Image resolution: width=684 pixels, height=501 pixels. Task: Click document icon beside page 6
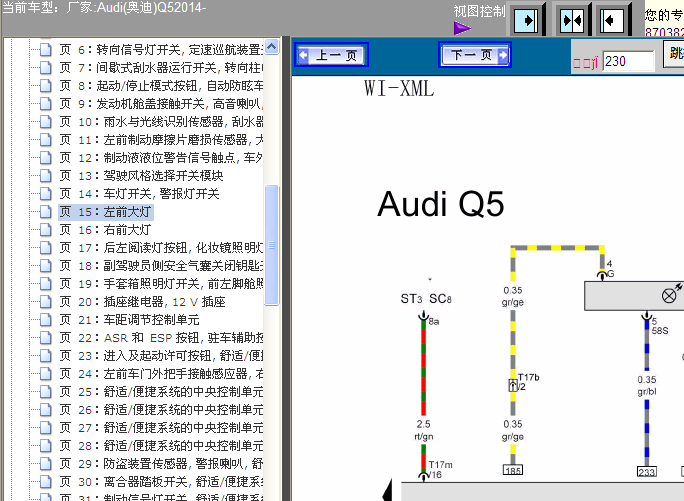pos(46,50)
